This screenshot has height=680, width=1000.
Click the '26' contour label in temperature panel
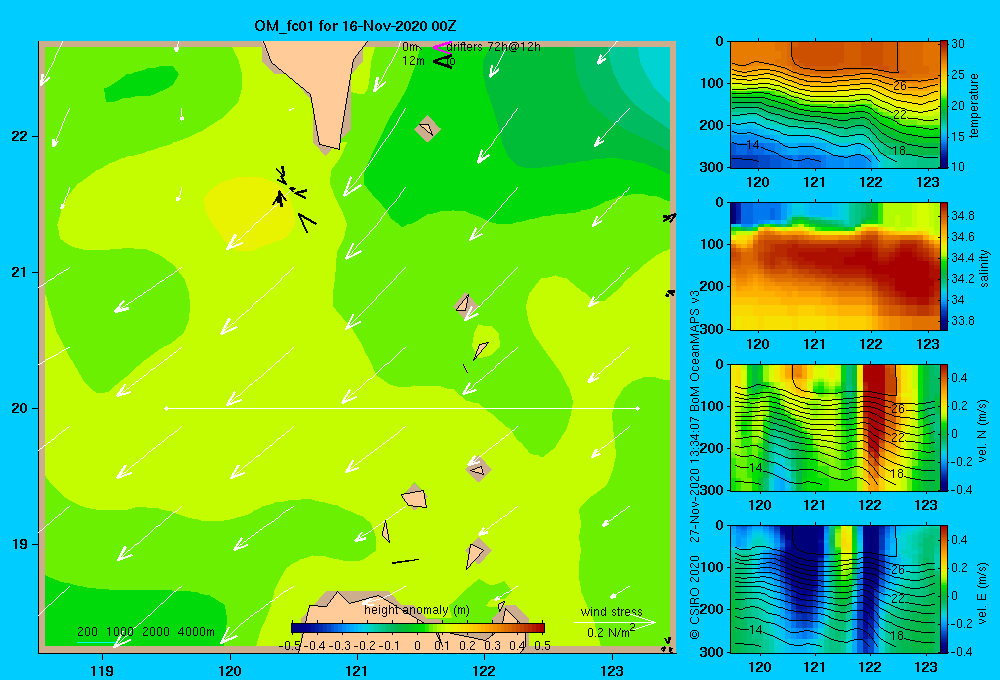pyautogui.click(x=899, y=86)
